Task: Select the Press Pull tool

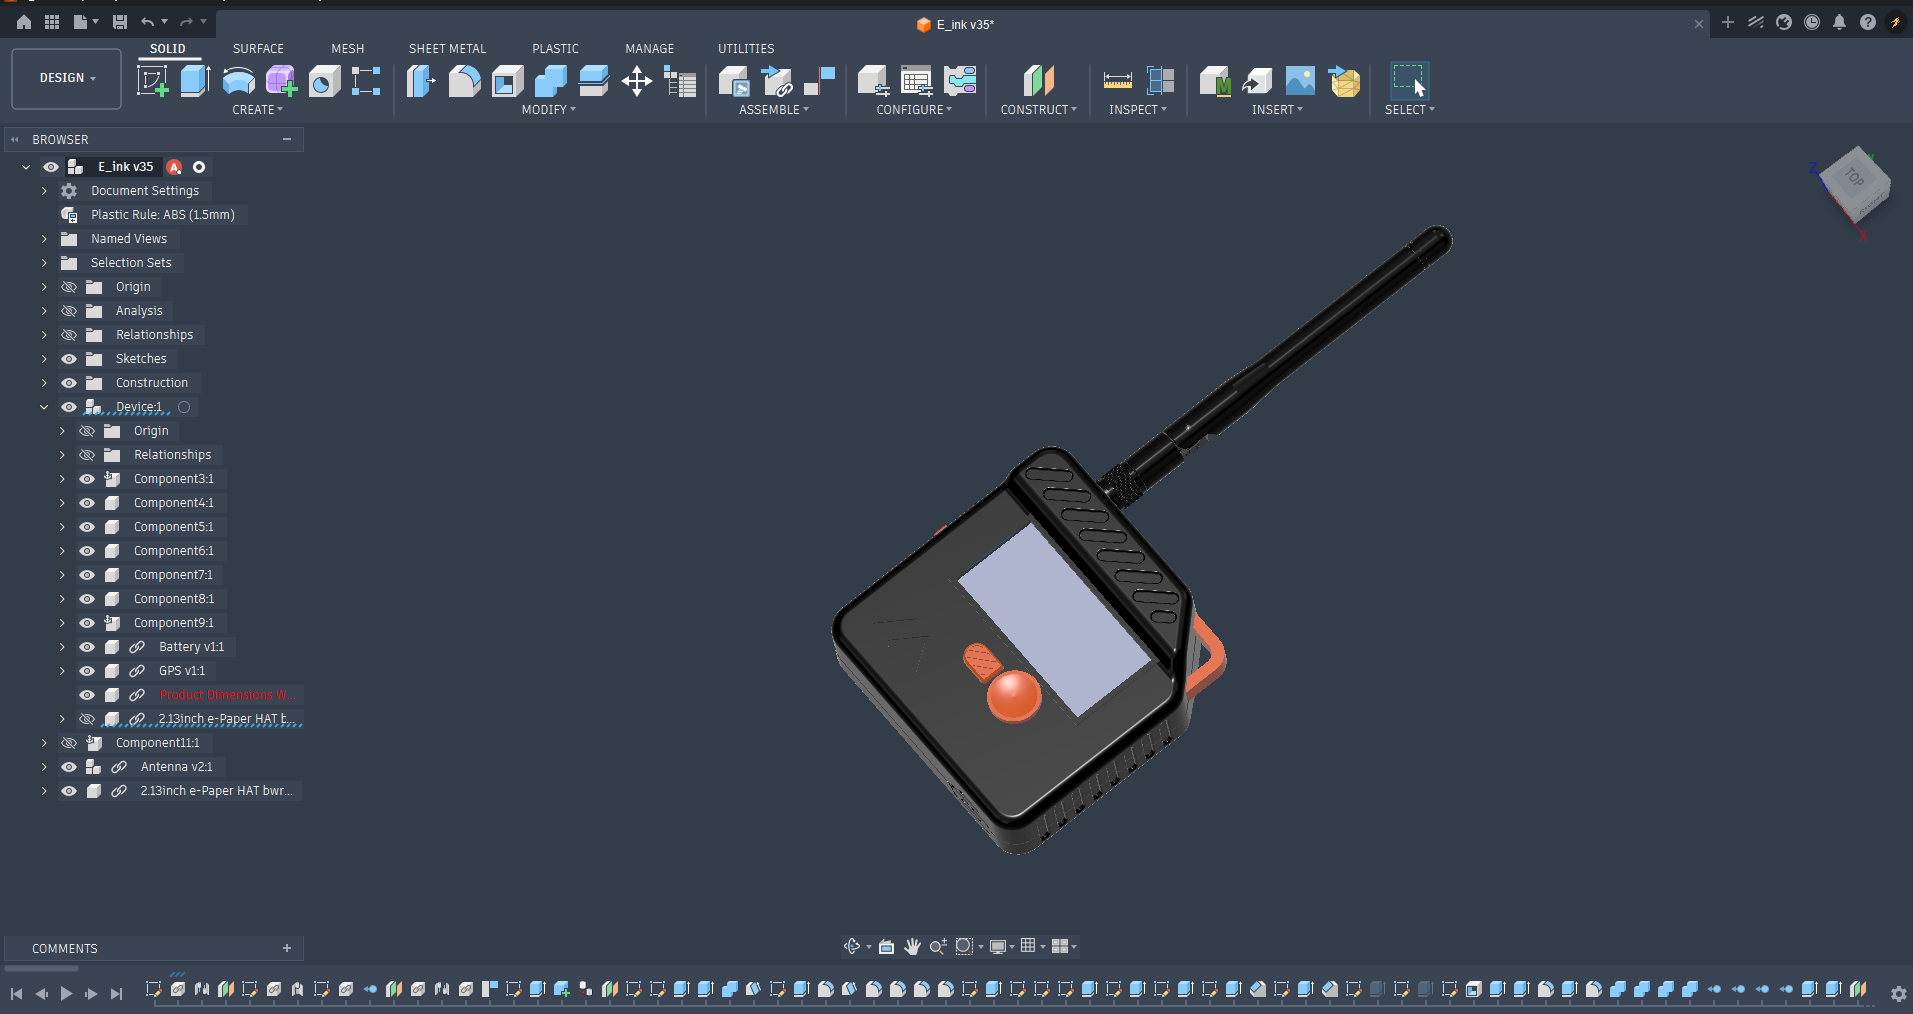Action: (x=421, y=81)
